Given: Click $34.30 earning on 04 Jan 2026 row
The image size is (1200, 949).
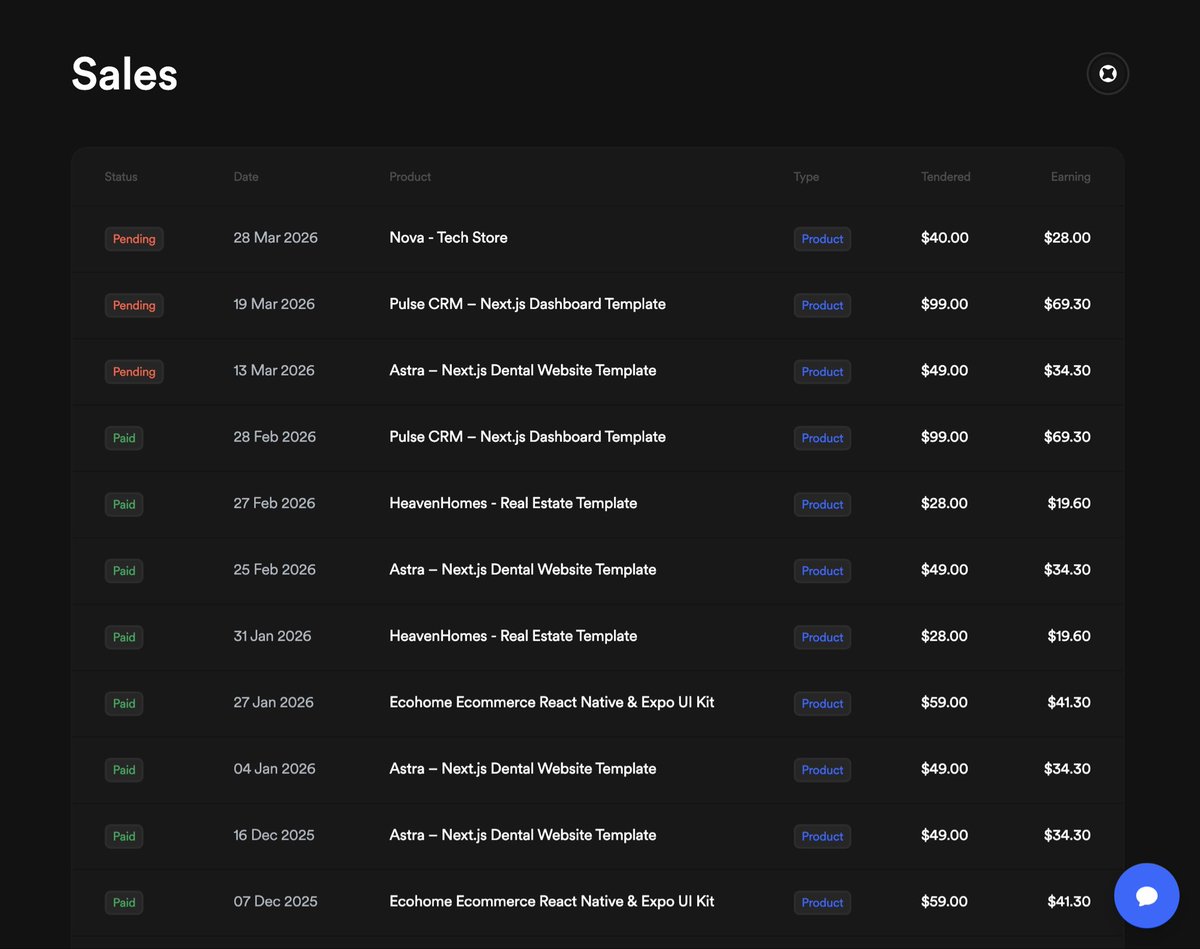Looking at the screenshot, I should tap(1067, 769).
